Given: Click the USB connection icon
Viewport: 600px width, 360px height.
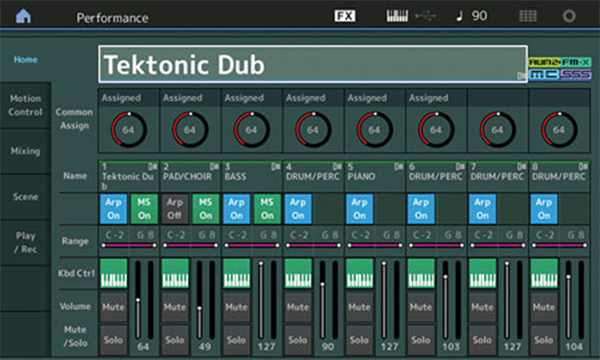Looking at the screenshot, I should pyautogui.click(x=425, y=16).
